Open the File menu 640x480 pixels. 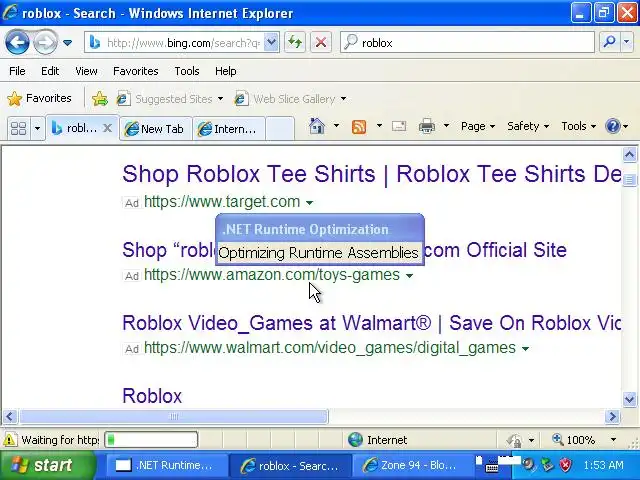(x=17, y=71)
